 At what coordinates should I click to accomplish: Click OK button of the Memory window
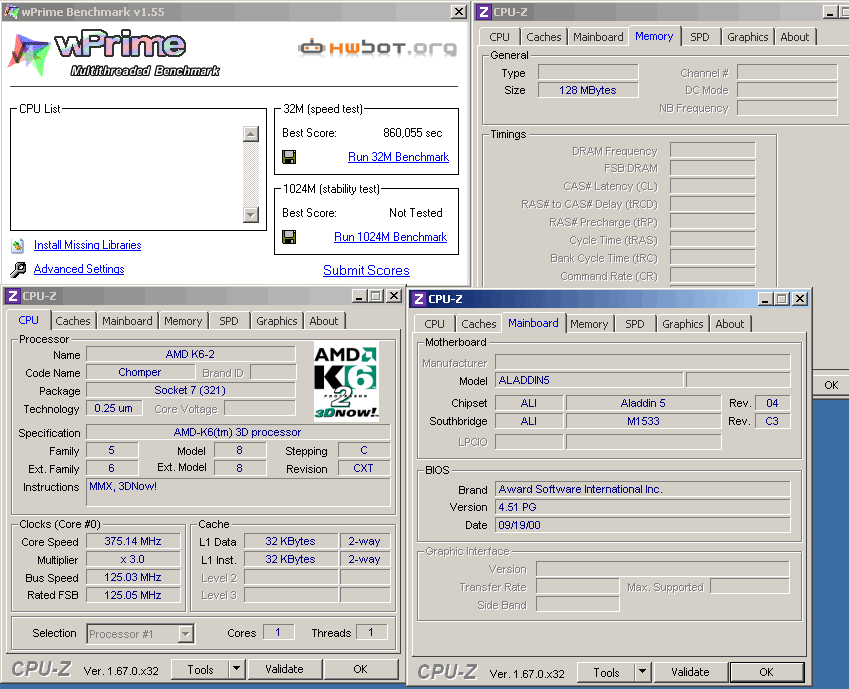[x=831, y=385]
